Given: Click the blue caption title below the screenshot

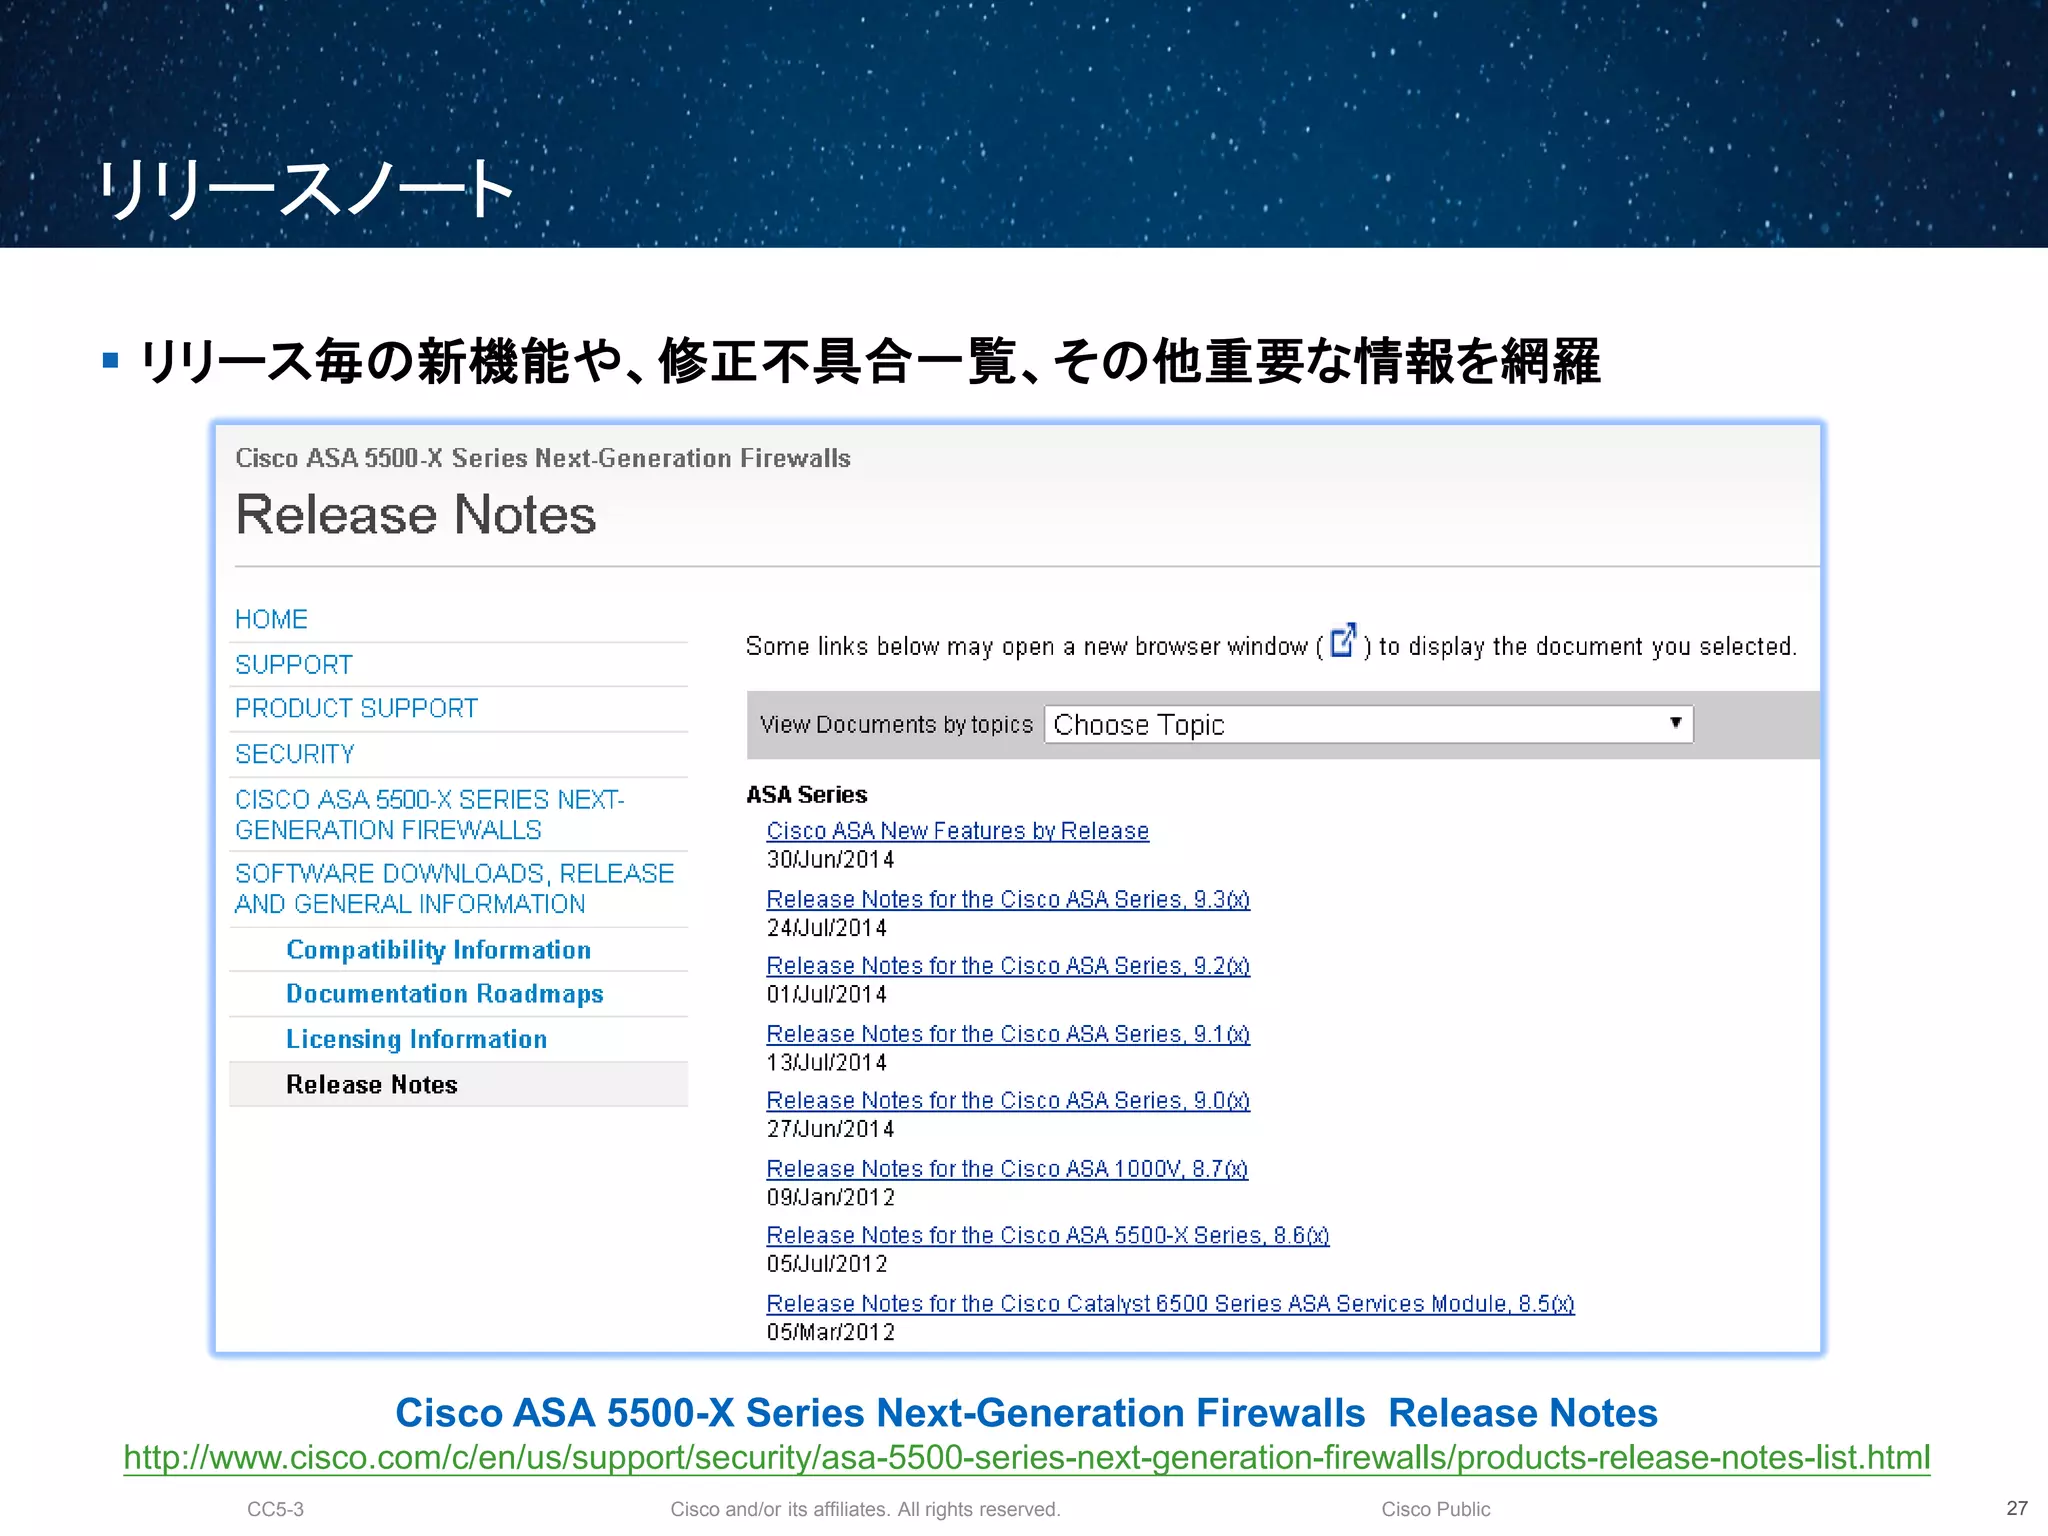Looking at the screenshot, I should tap(1026, 1413).
